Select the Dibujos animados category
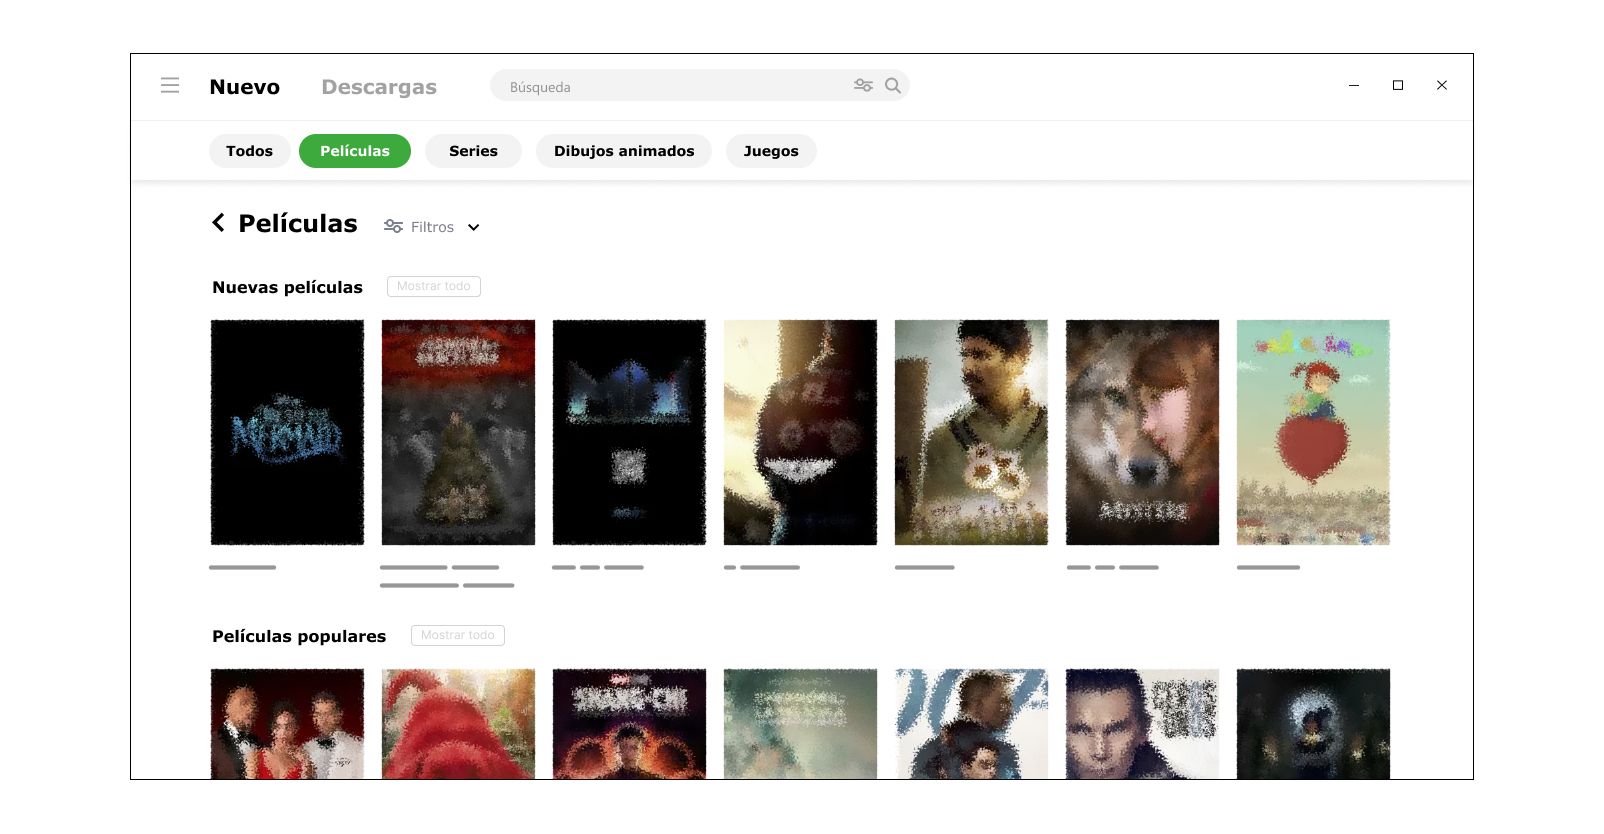The image size is (1604, 834). [x=624, y=151]
